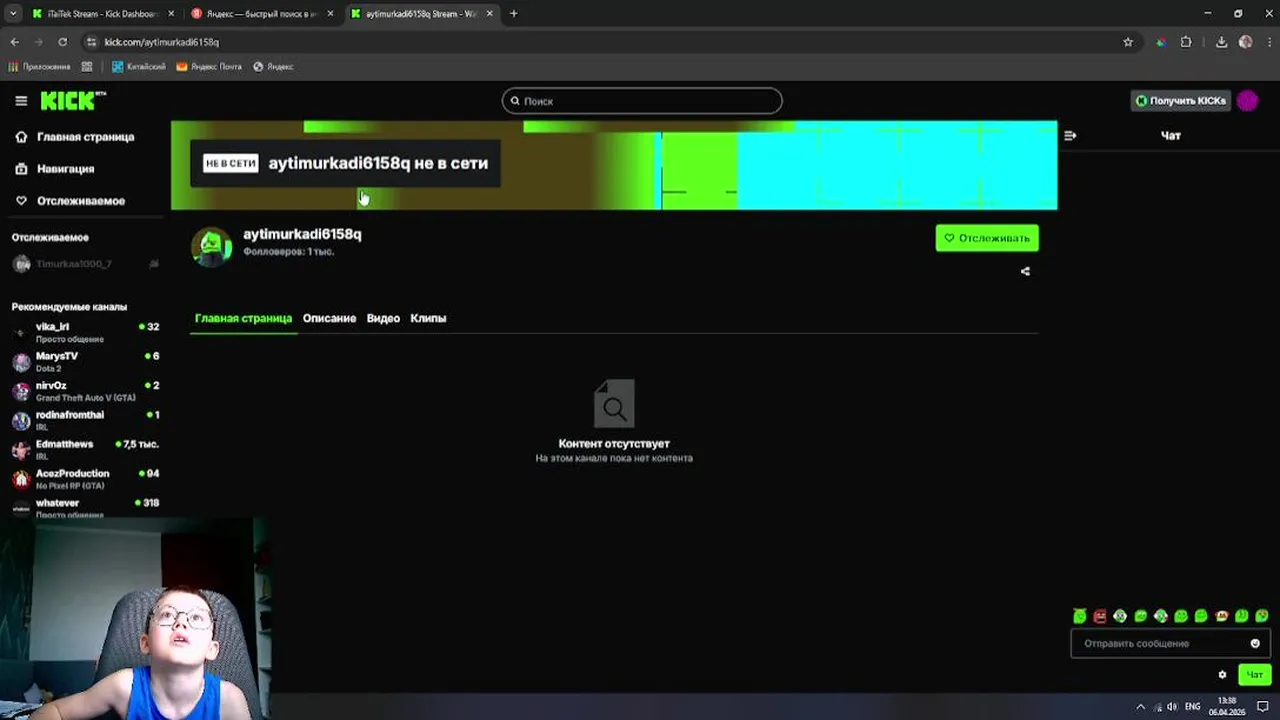The height and width of the screenshot is (720, 1280).
Task: Select the red angry face emote
Action: coord(1100,616)
